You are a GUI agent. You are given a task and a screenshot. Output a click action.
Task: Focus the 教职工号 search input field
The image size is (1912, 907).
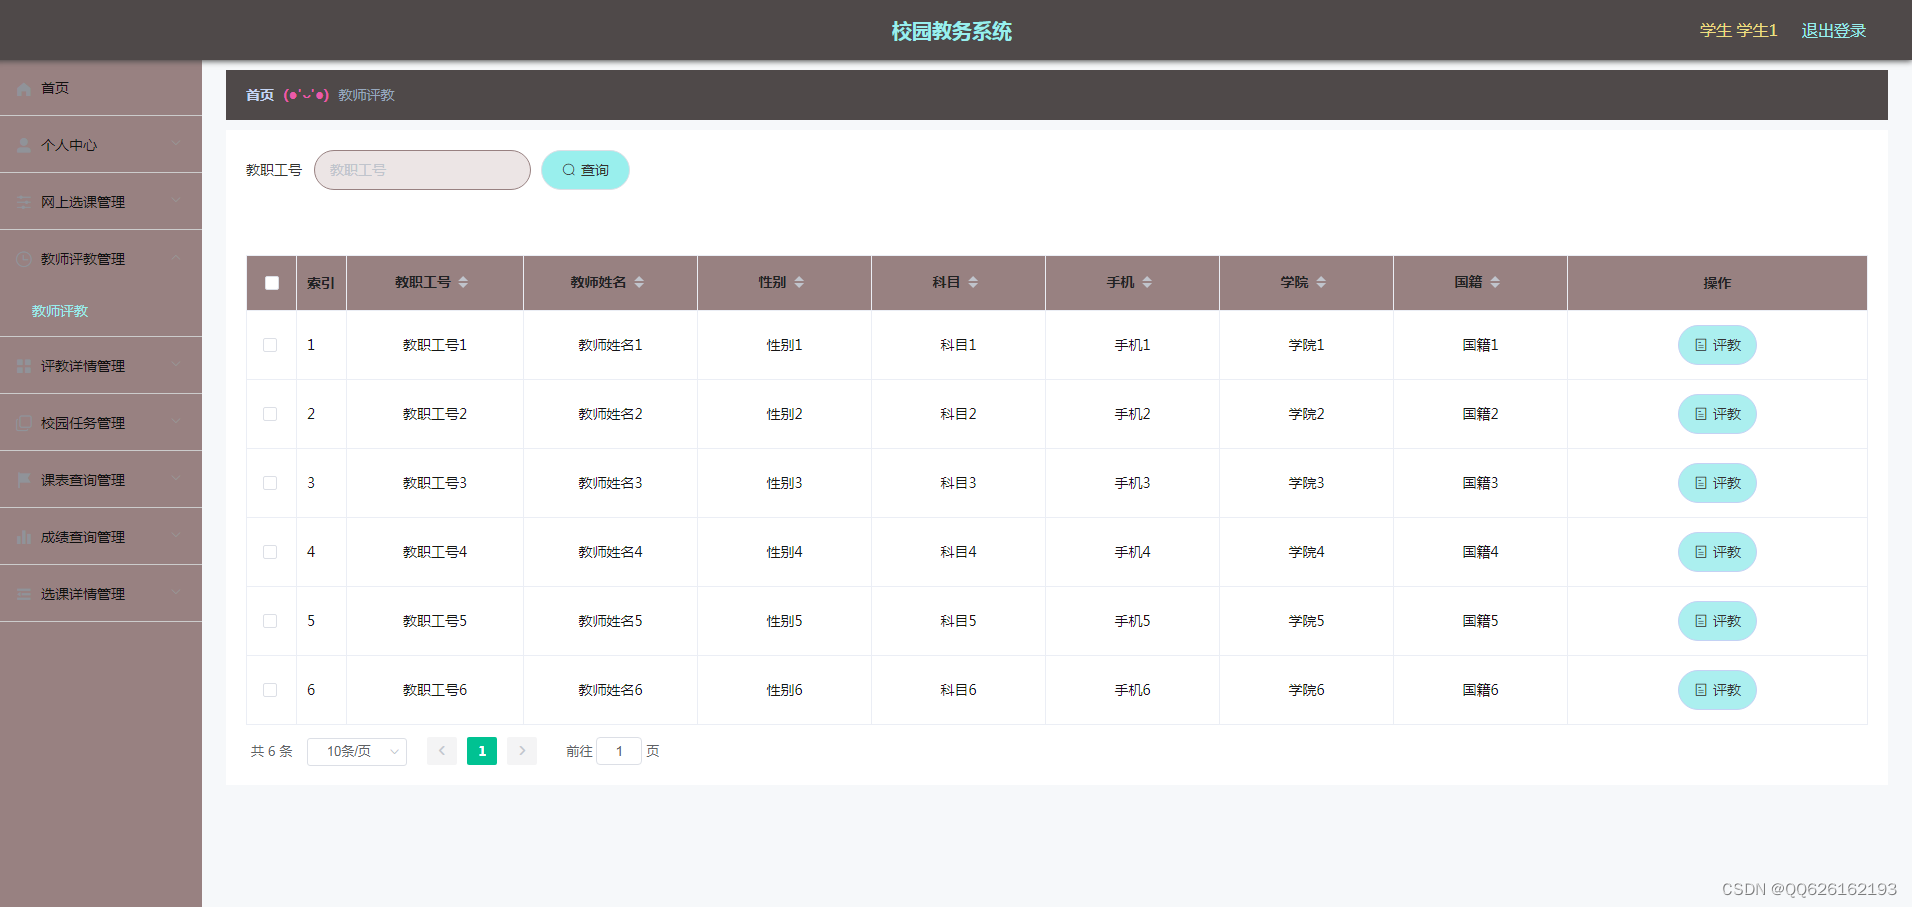[422, 170]
